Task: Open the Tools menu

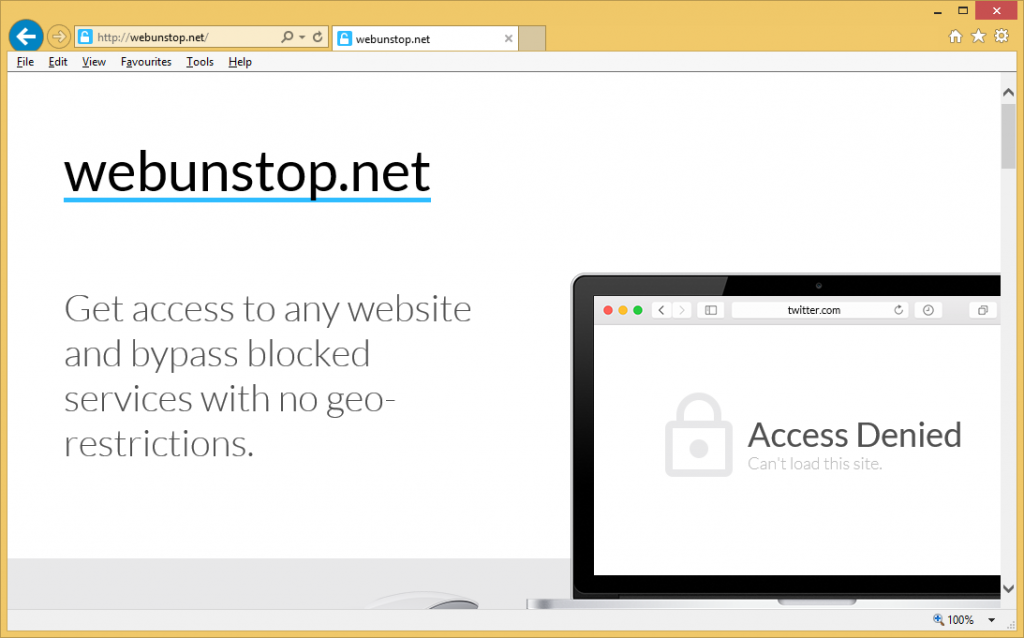Action: click(200, 62)
